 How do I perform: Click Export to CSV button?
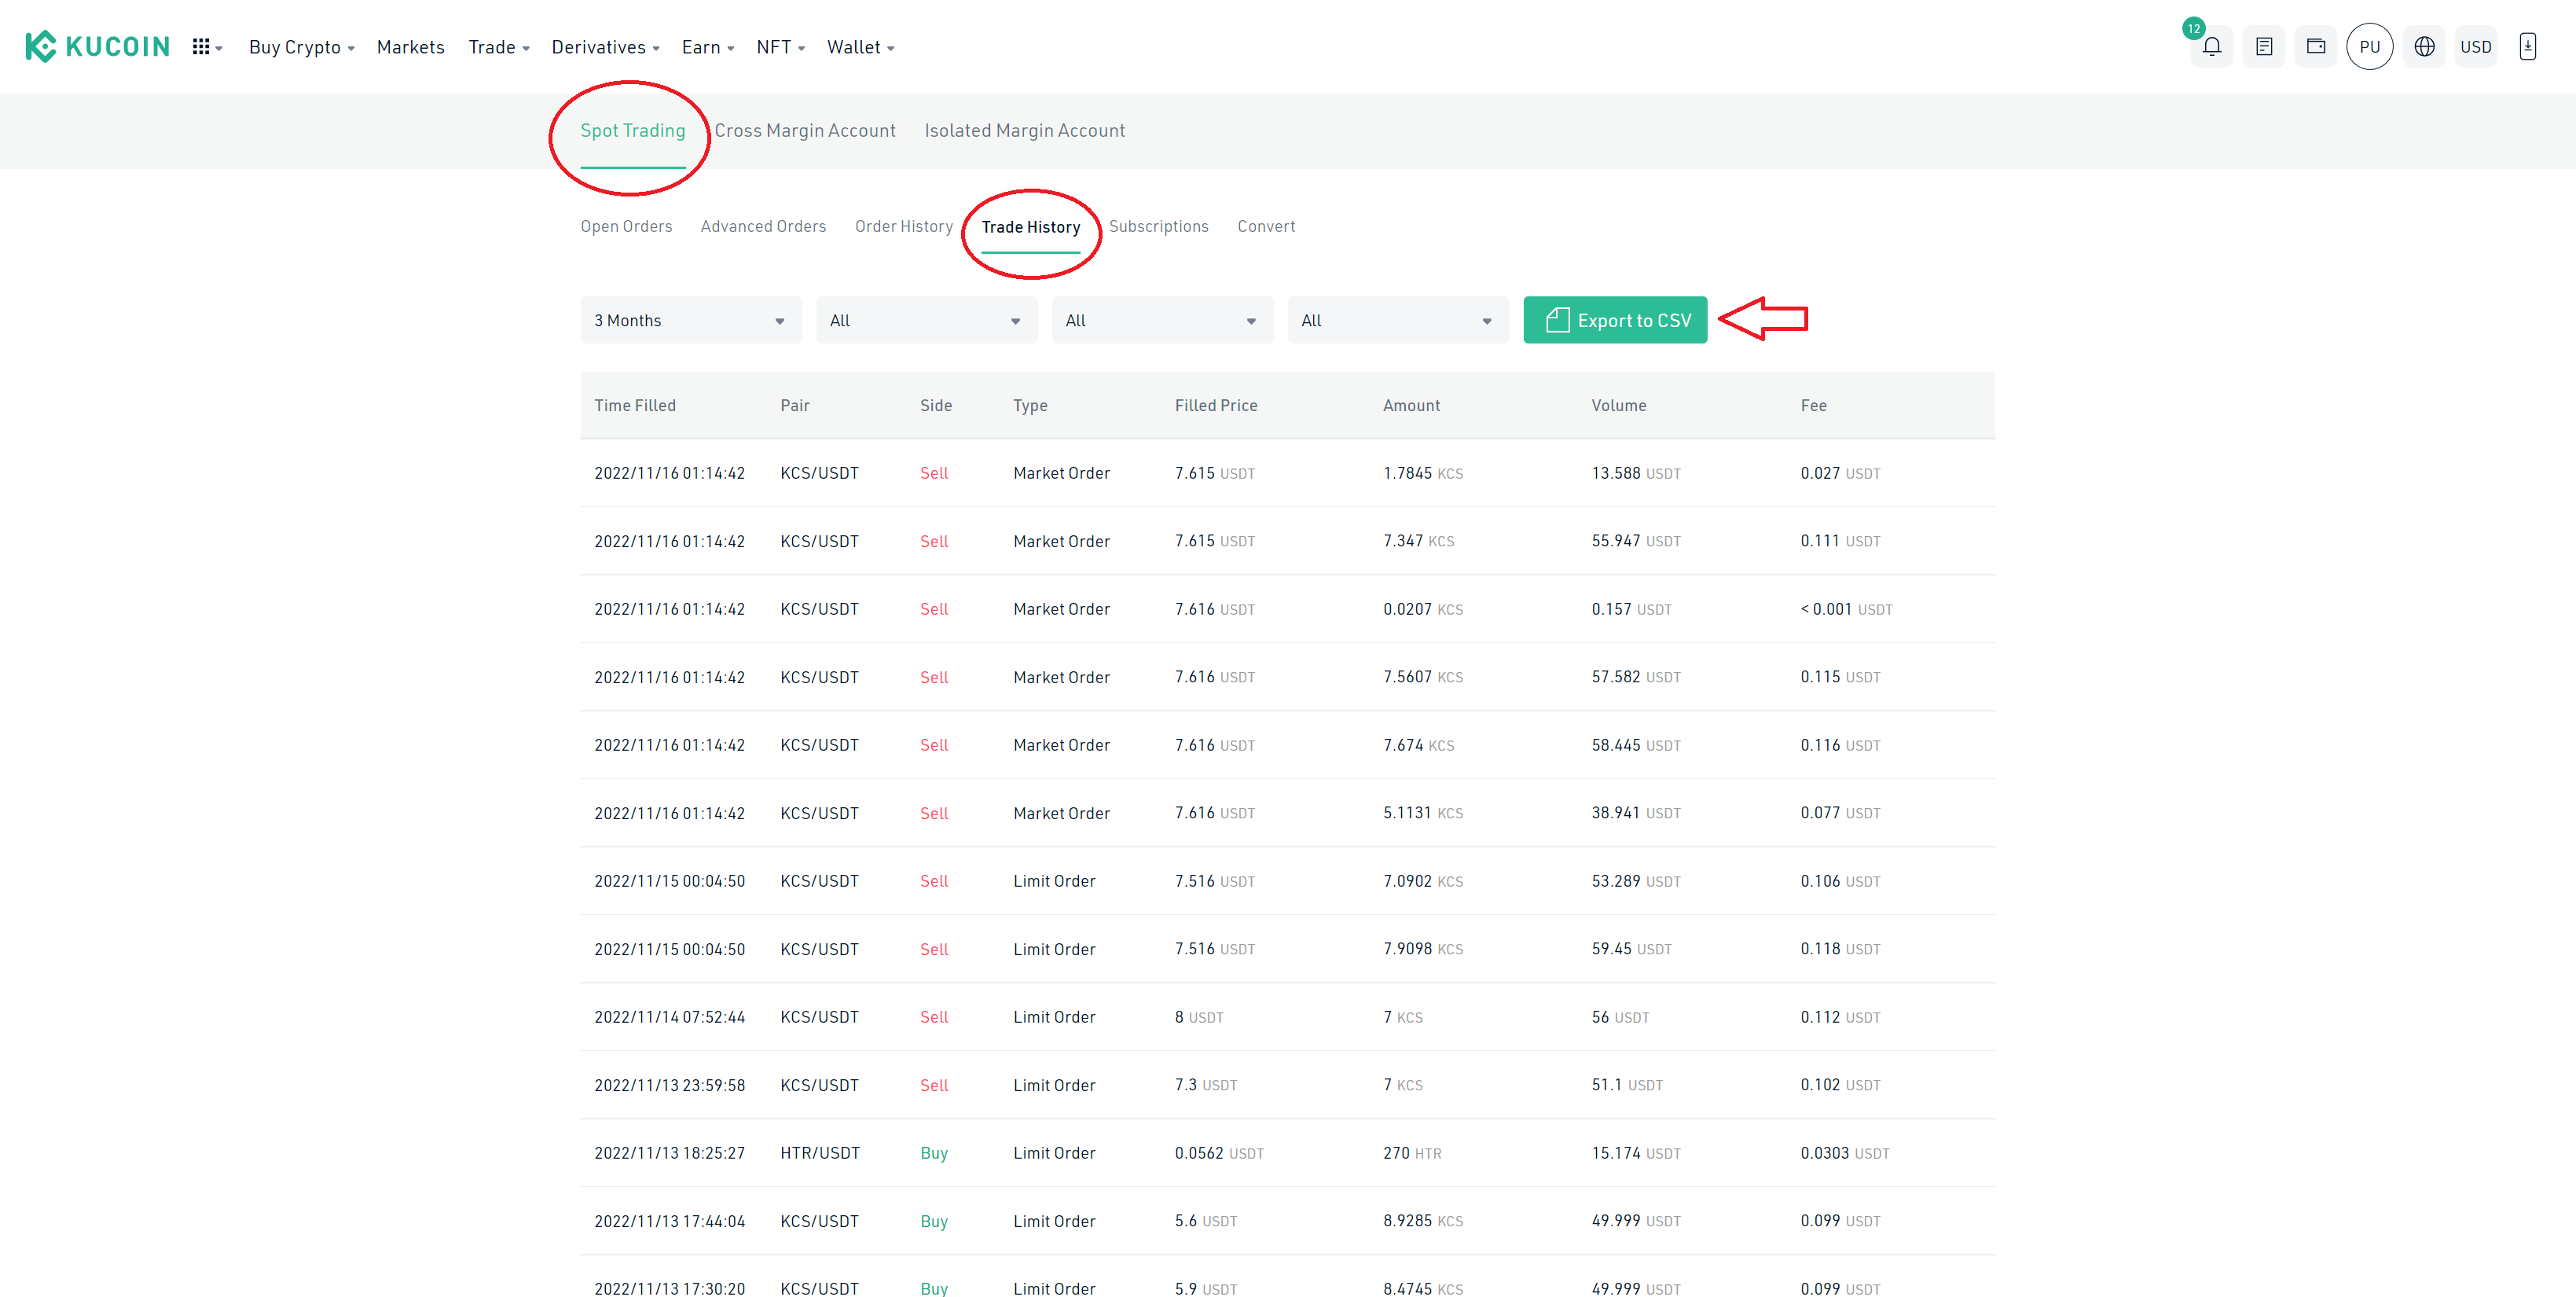[x=1615, y=320]
